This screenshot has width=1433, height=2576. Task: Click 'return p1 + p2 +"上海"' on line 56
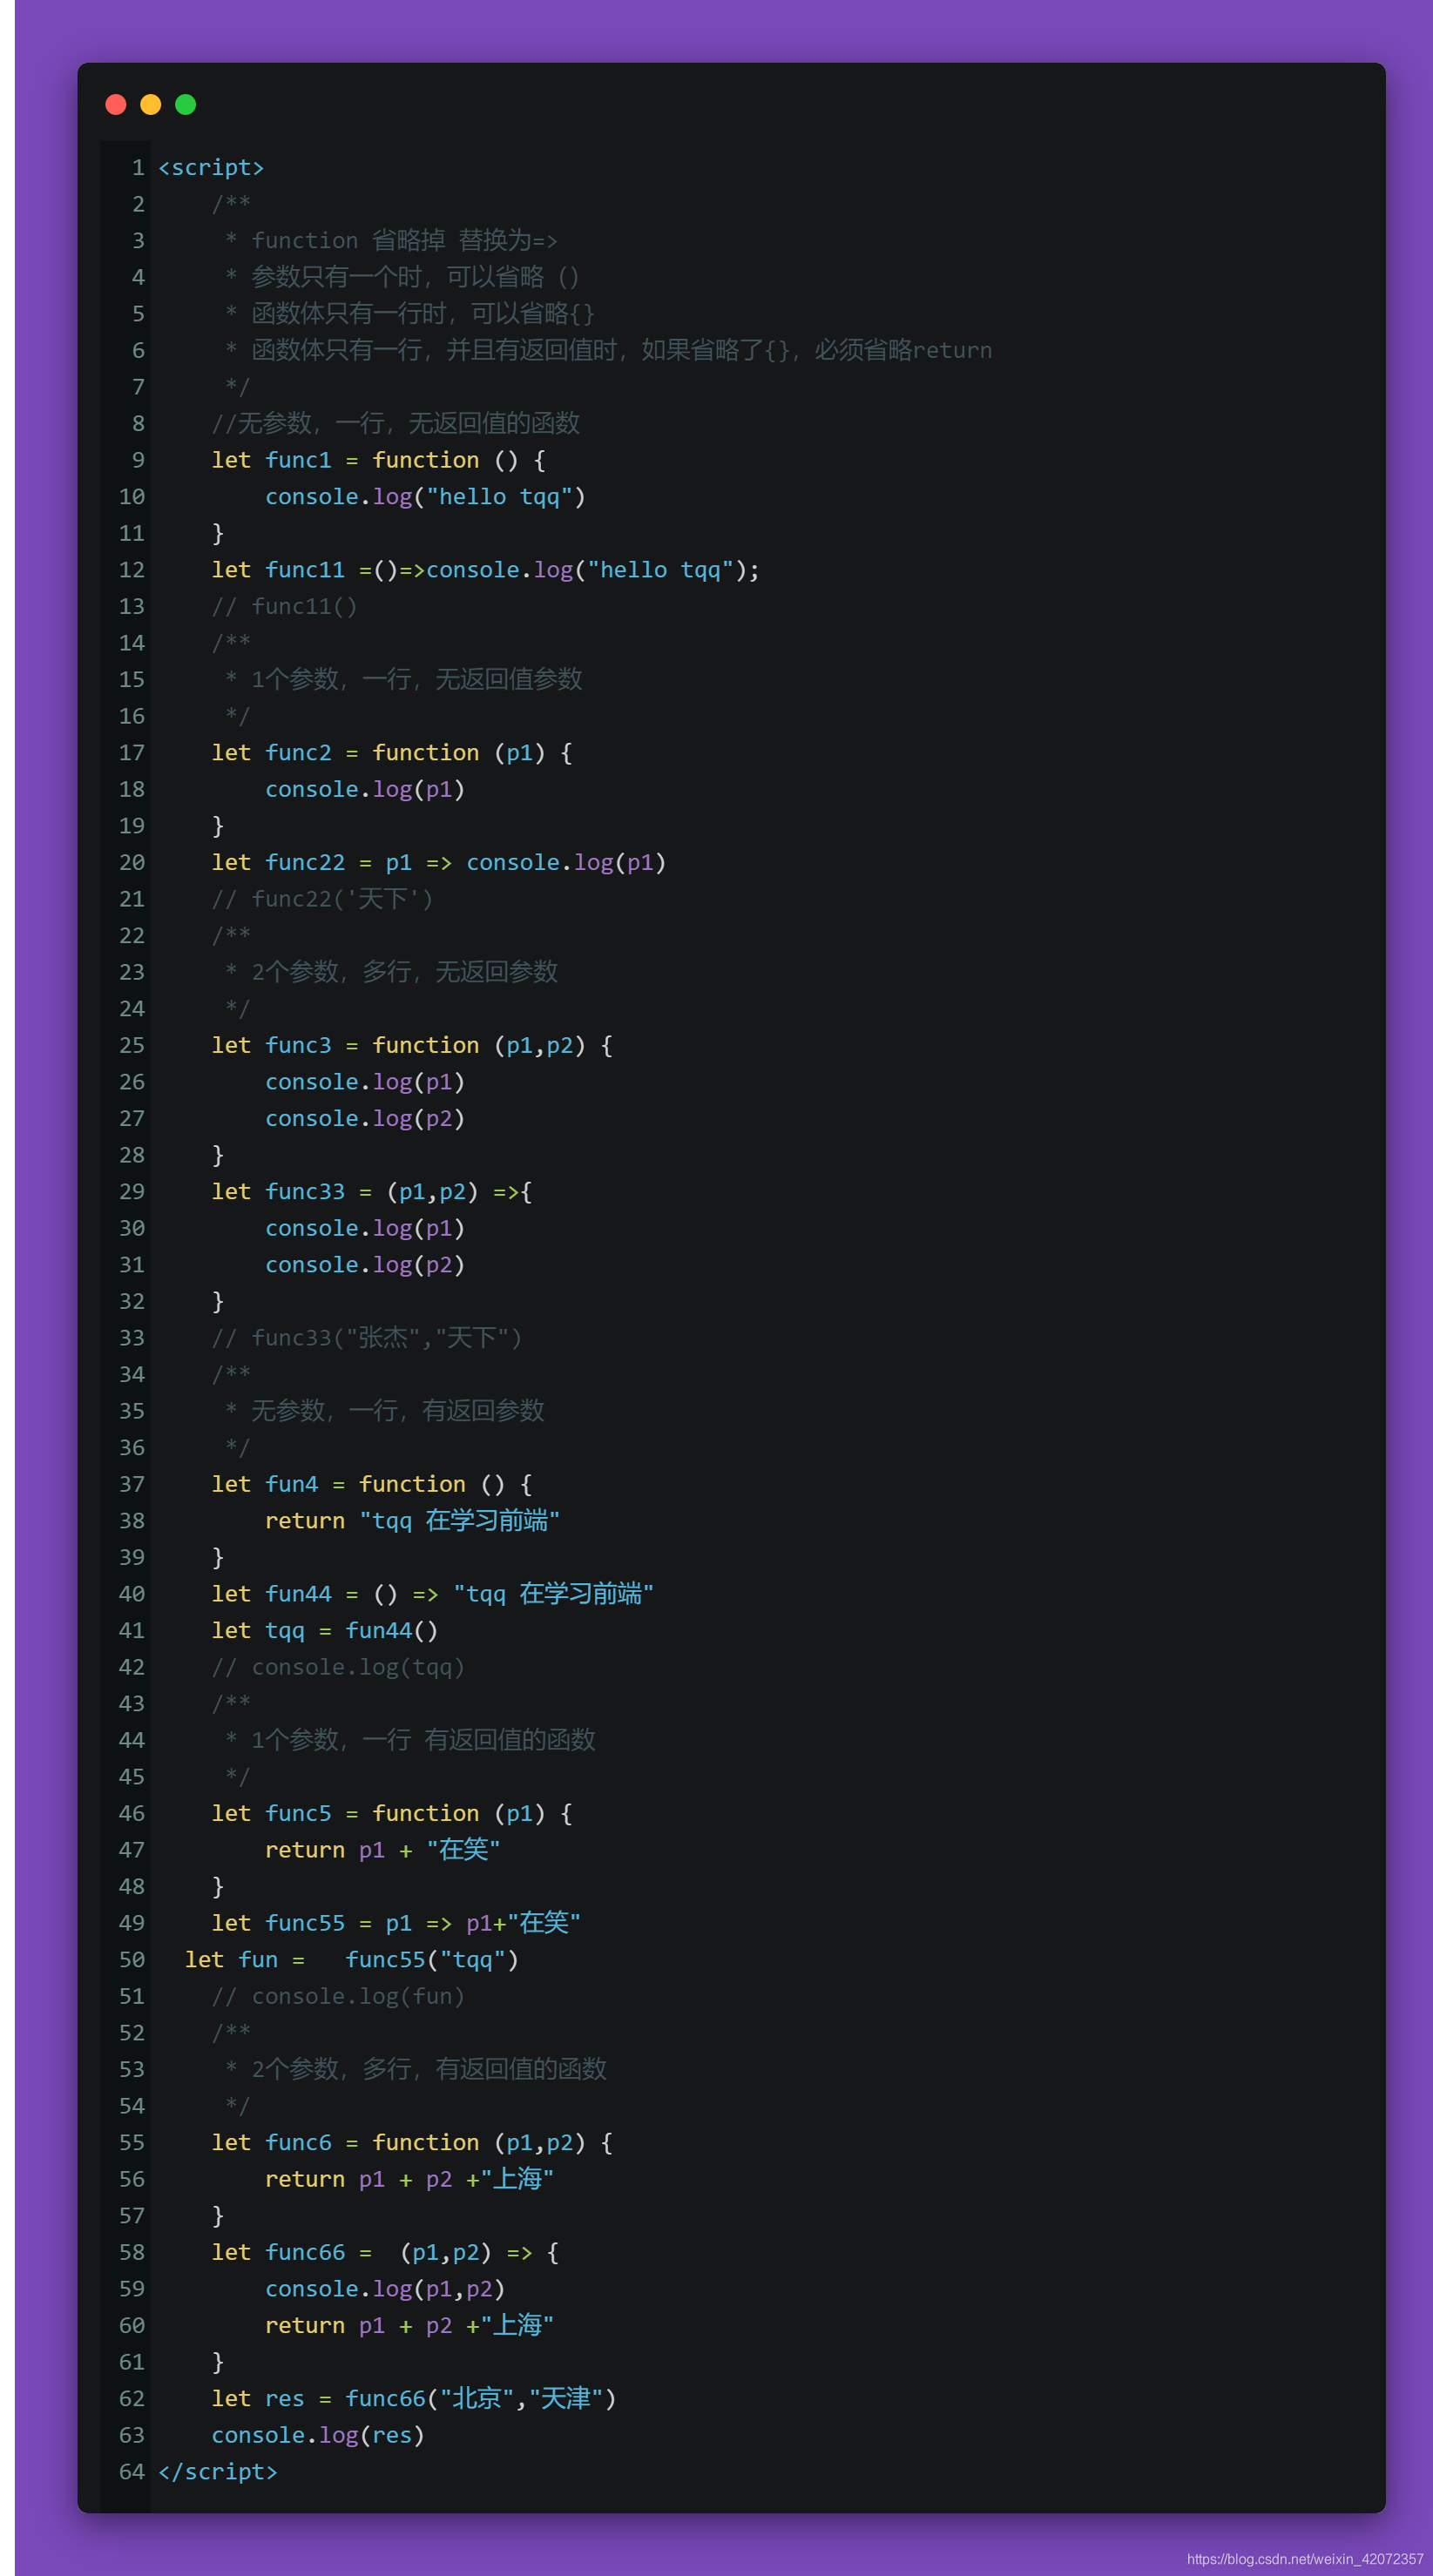[409, 2179]
